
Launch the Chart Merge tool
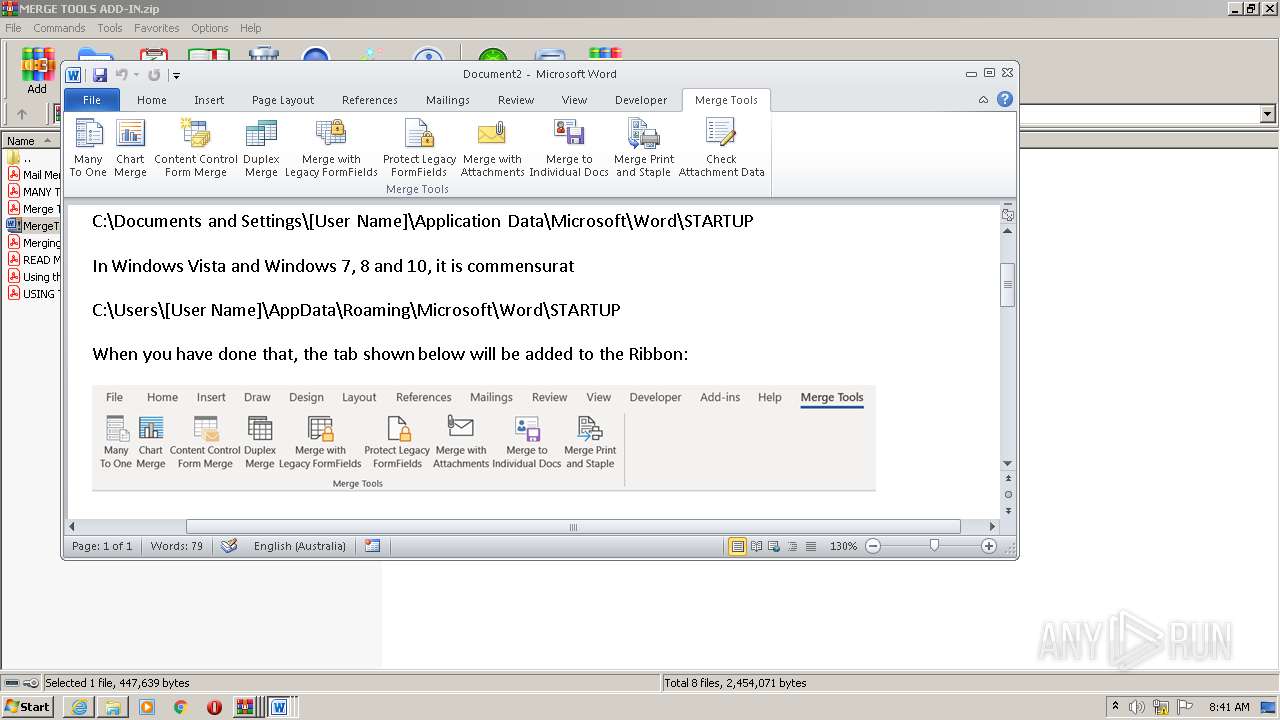point(130,148)
